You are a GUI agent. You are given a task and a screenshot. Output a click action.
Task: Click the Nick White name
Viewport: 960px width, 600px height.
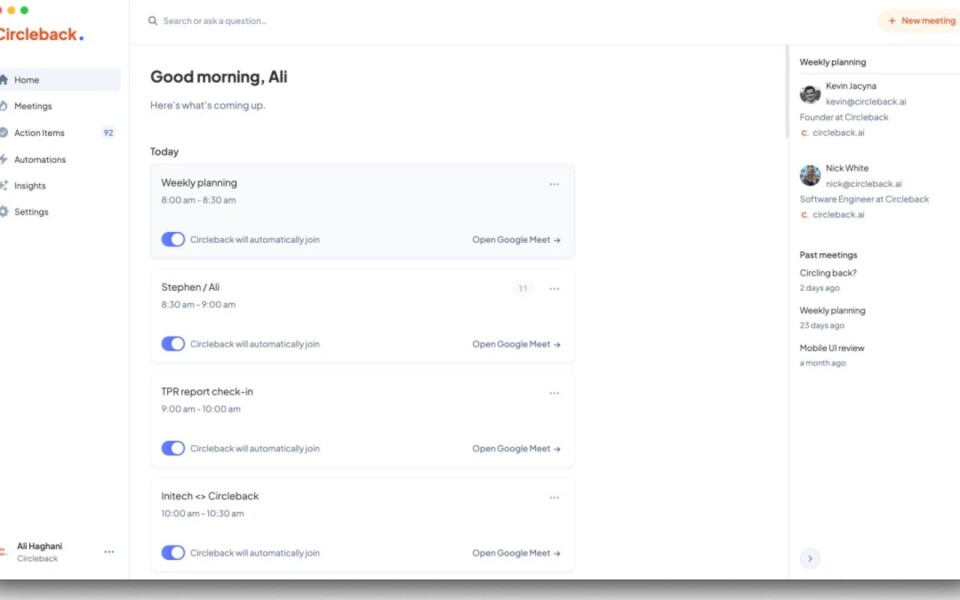847,168
